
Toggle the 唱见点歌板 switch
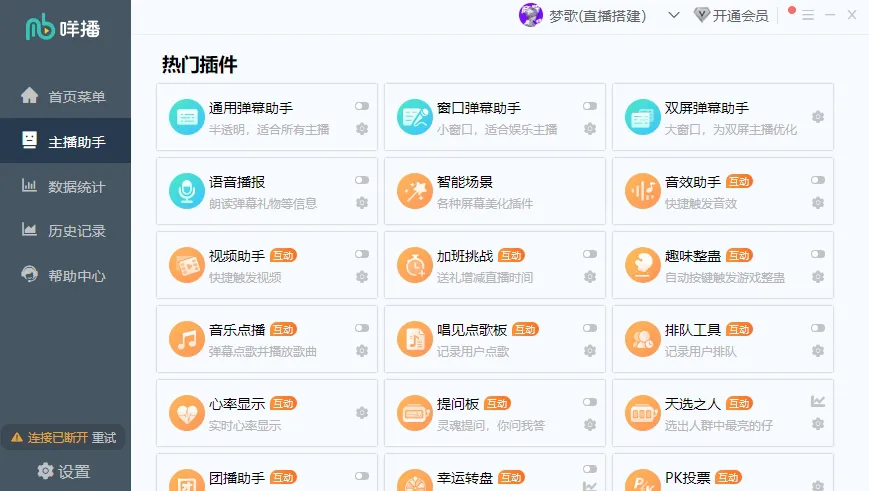click(x=590, y=328)
